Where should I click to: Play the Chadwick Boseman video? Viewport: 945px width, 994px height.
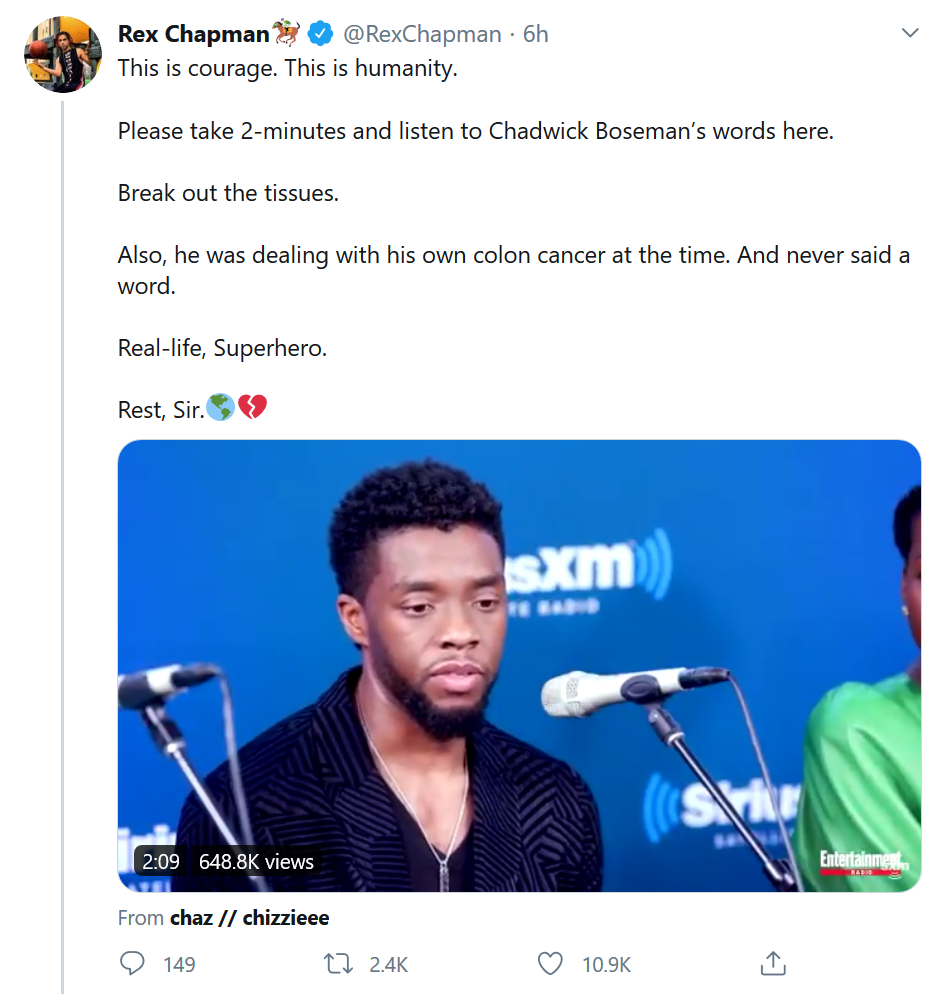pyautogui.click(x=519, y=665)
